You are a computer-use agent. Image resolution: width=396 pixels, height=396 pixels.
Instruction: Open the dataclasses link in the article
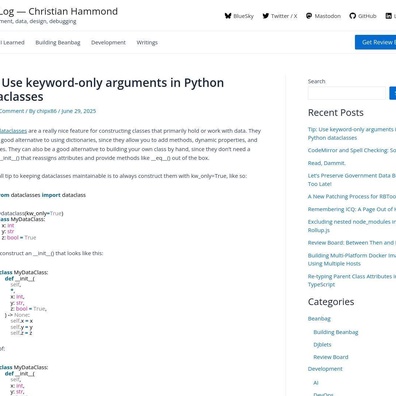[13, 131]
